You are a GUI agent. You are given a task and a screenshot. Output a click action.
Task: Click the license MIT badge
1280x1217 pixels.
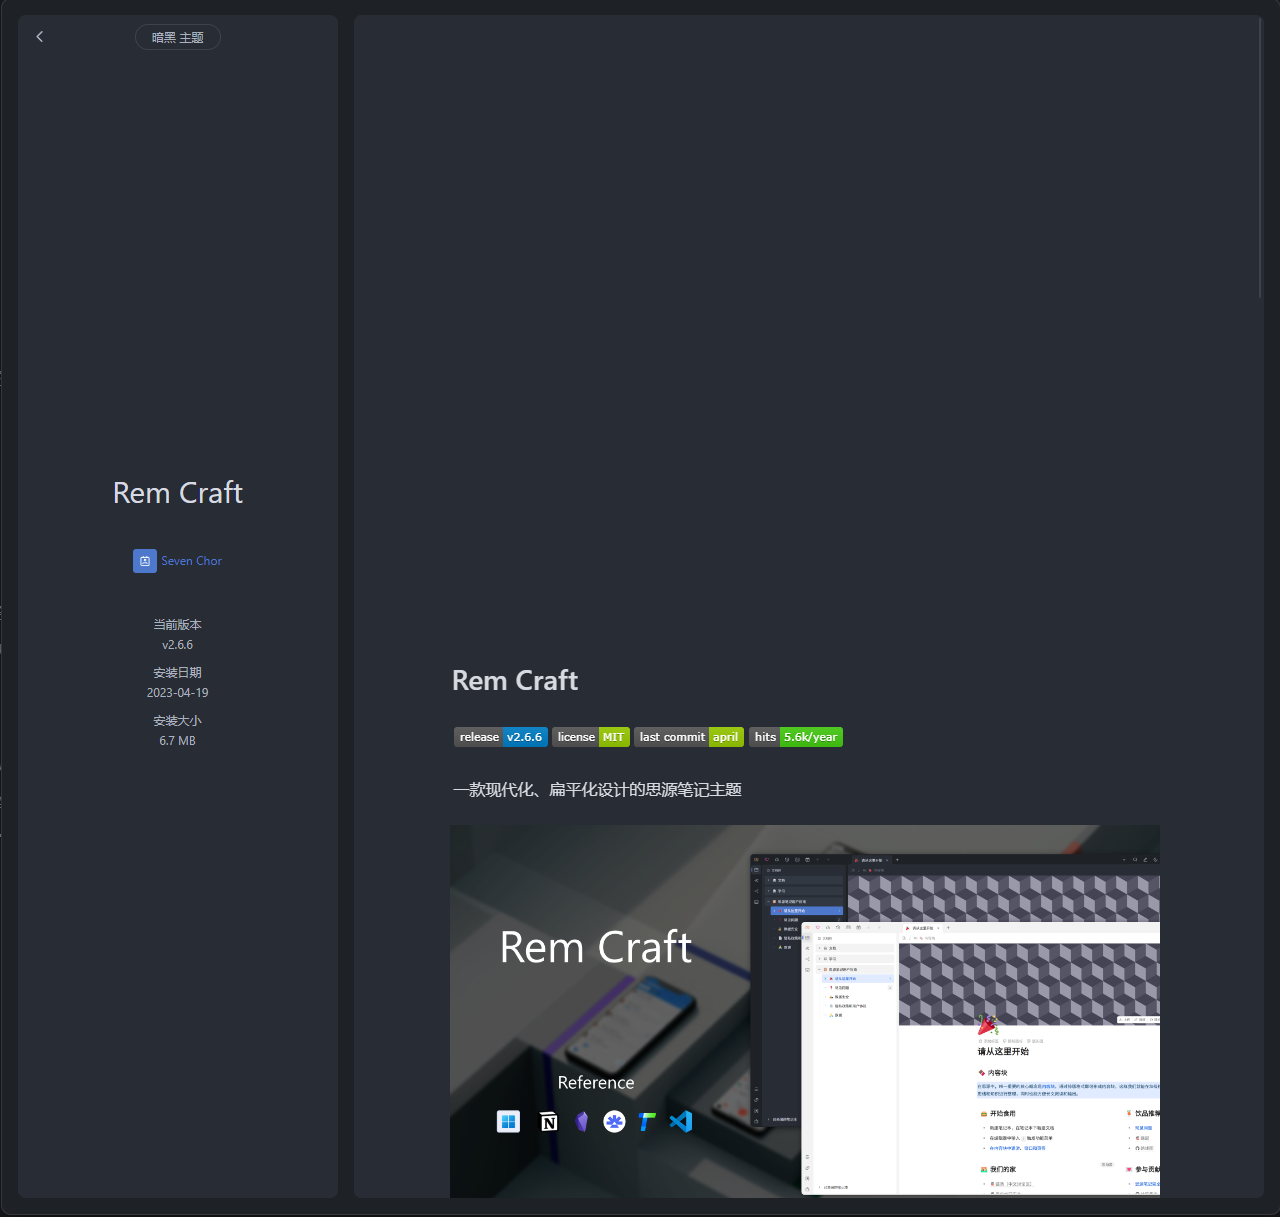590,737
